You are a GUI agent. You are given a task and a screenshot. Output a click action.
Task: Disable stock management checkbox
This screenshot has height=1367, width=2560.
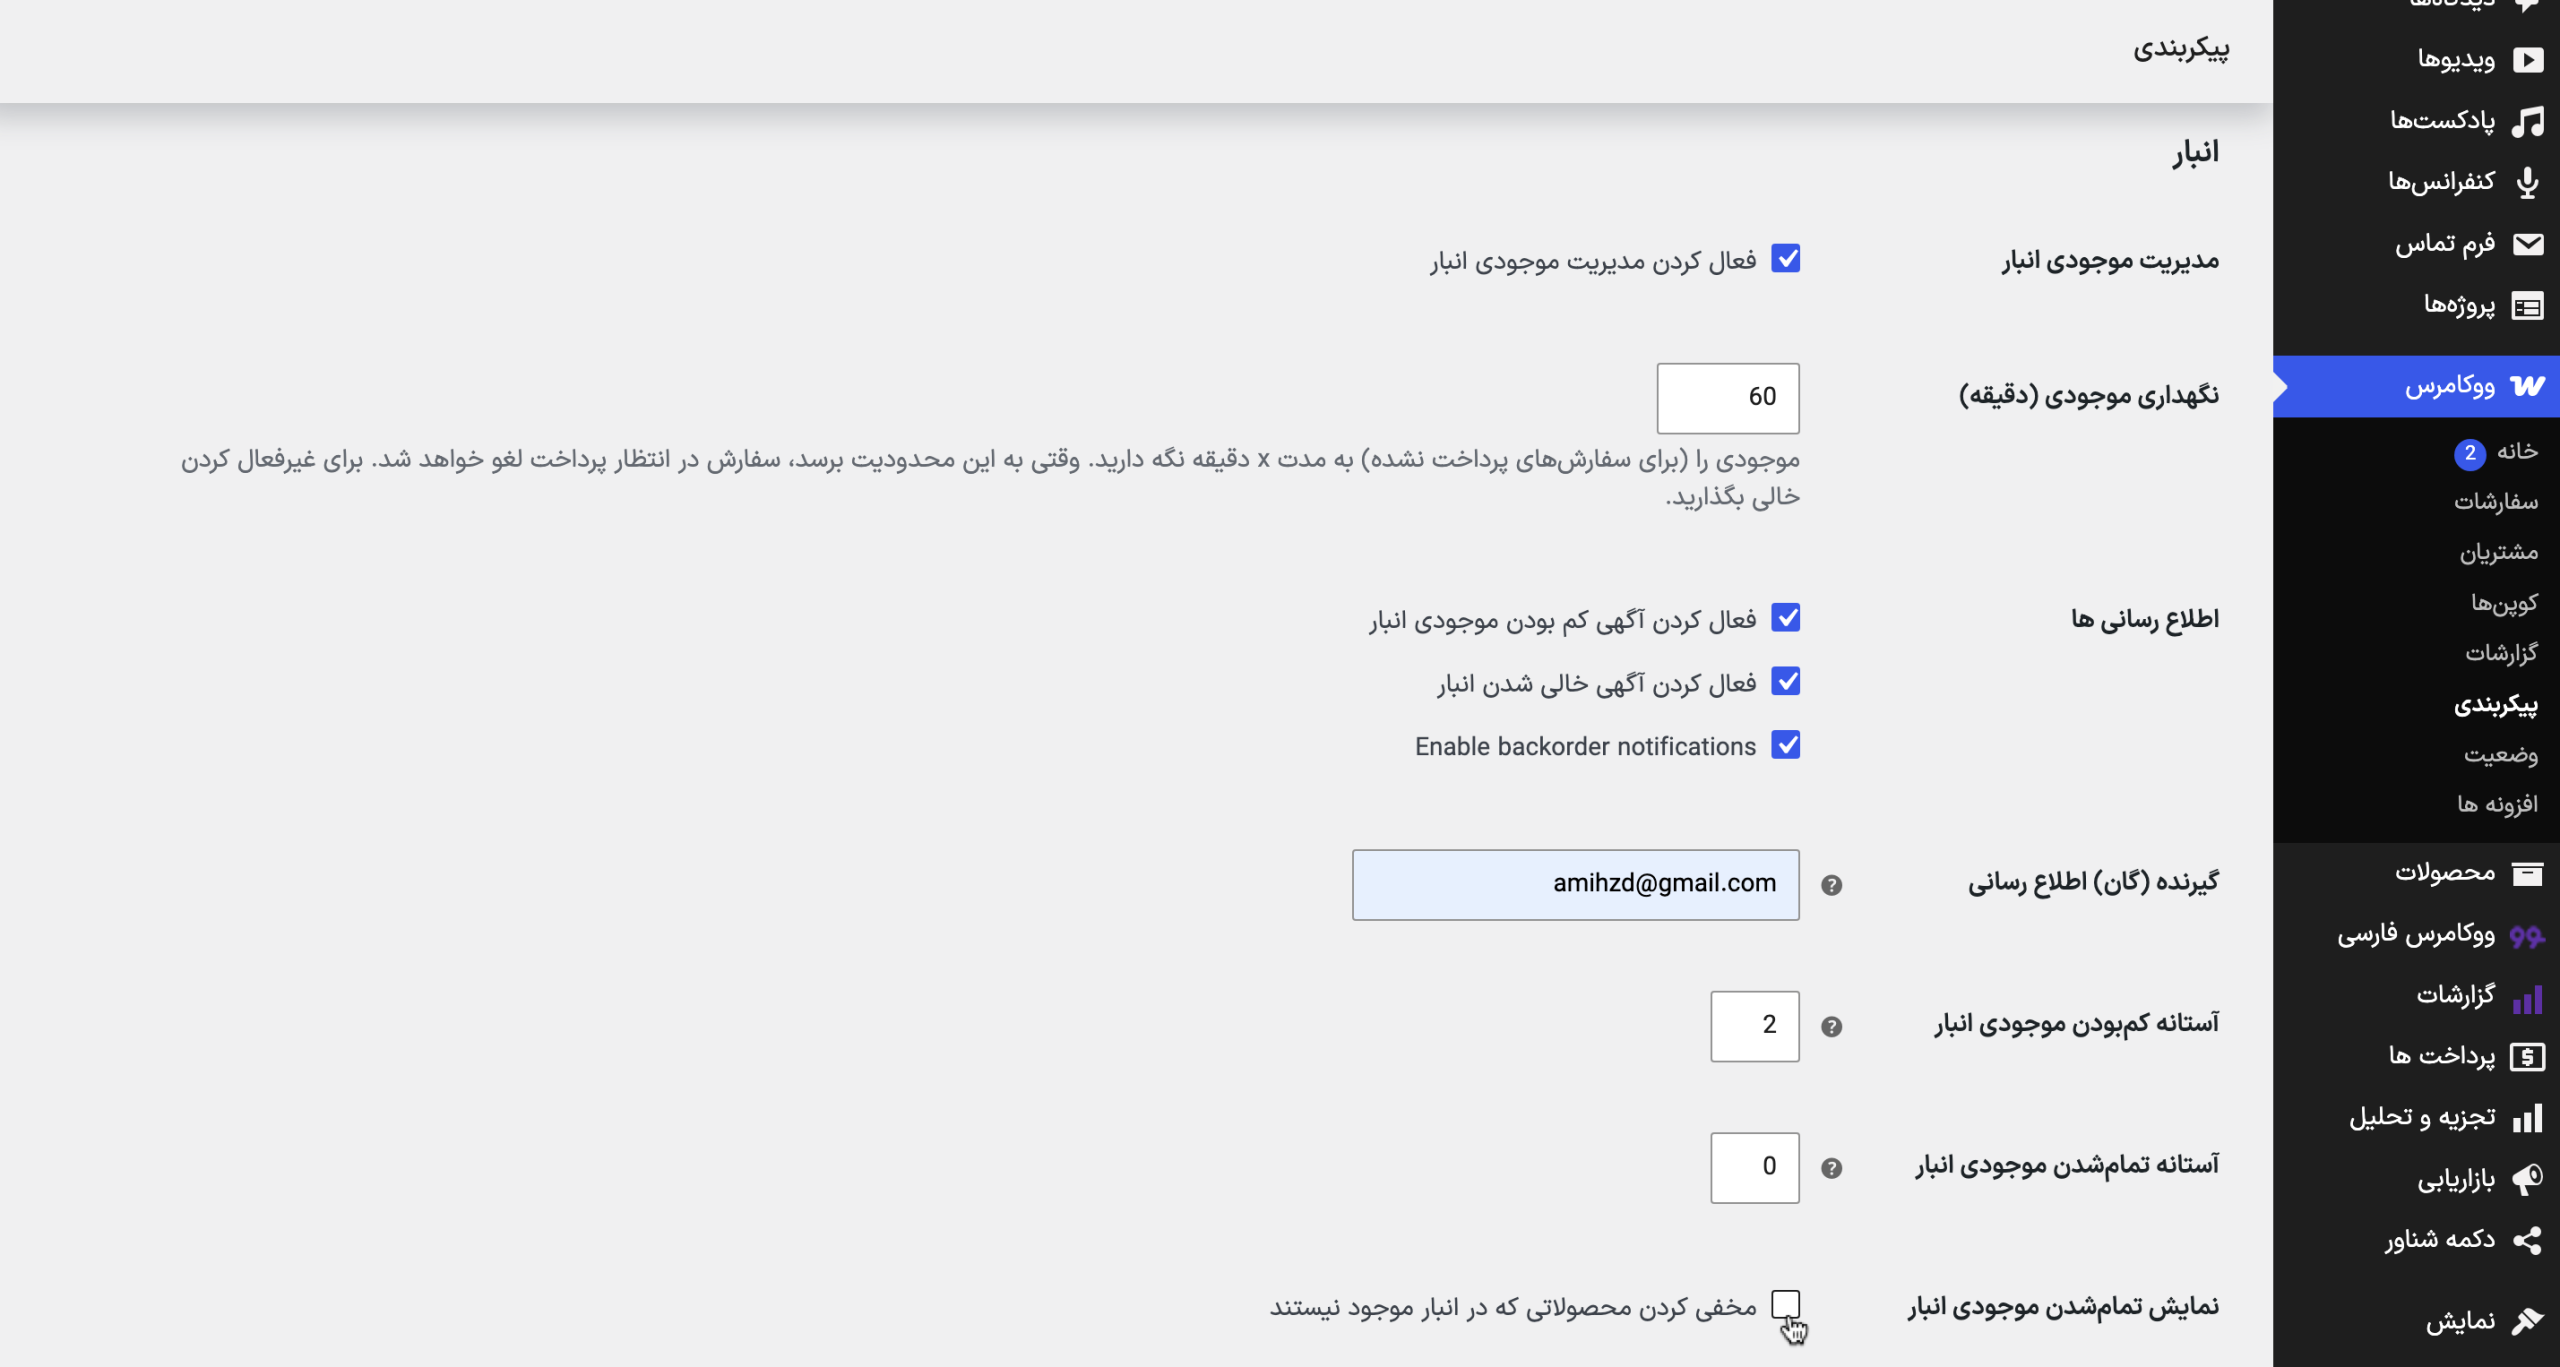[x=1785, y=259]
